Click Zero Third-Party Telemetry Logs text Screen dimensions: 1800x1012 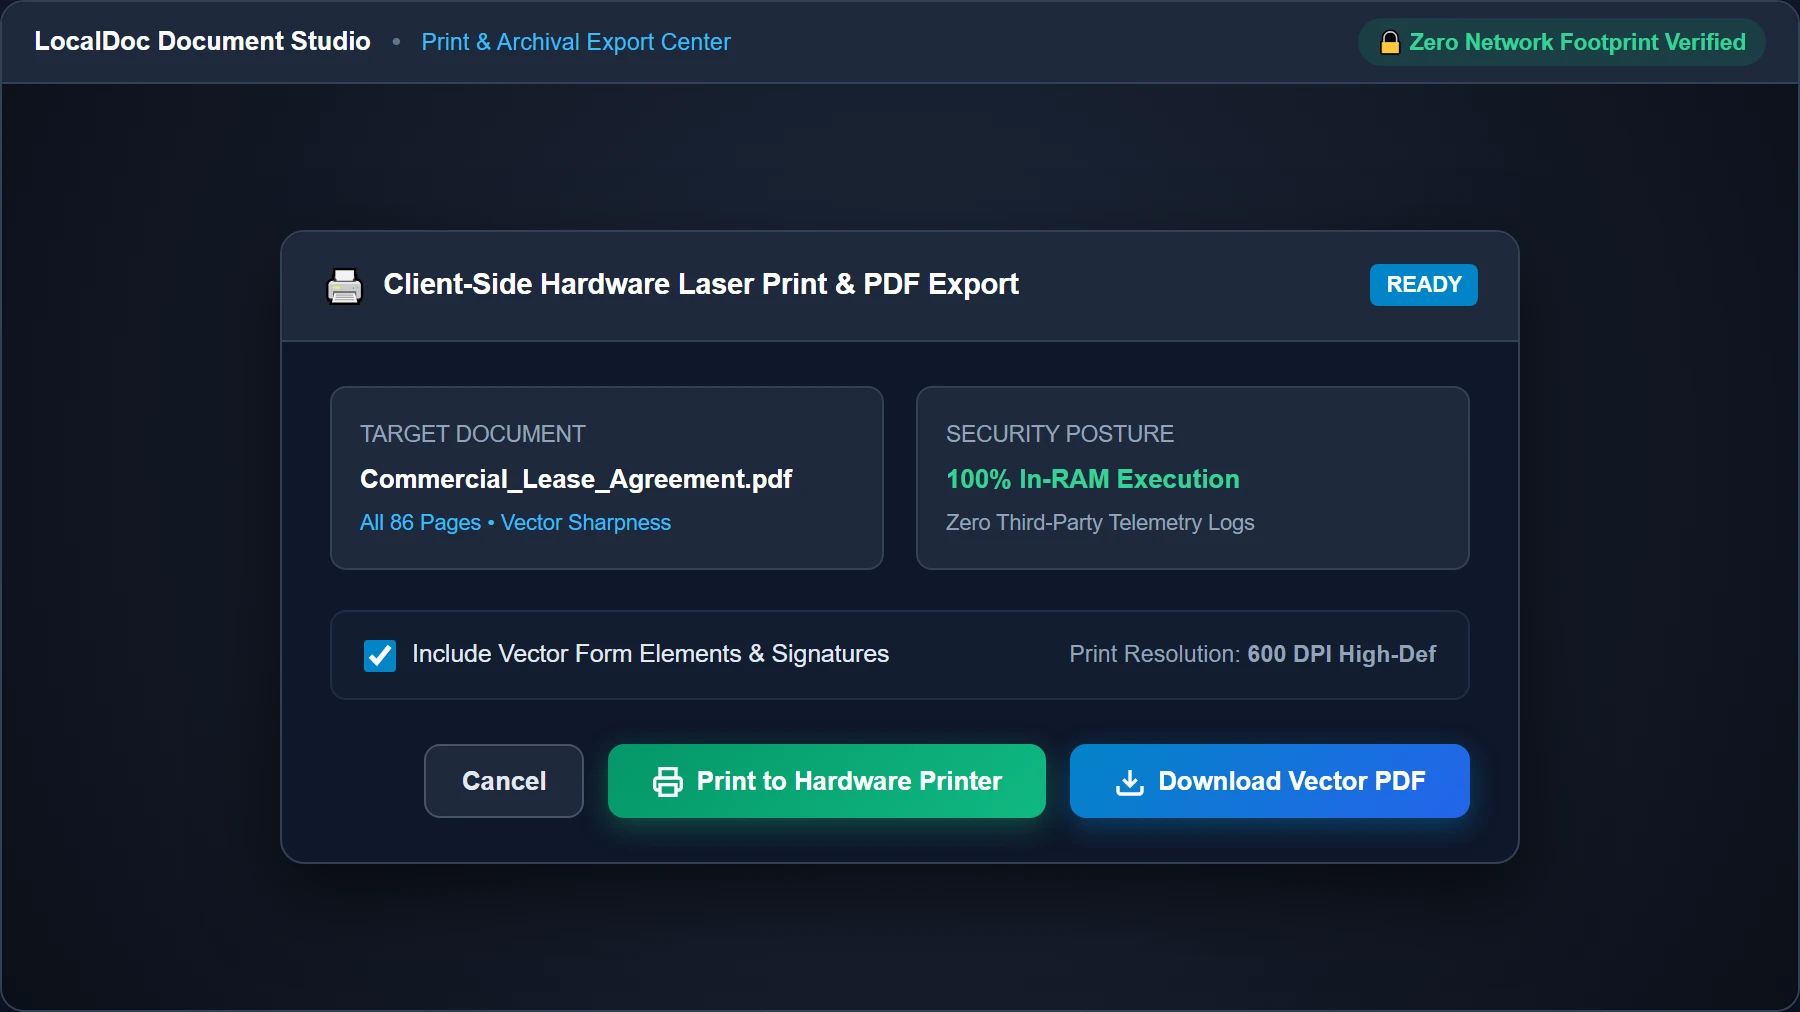click(1100, 522)
